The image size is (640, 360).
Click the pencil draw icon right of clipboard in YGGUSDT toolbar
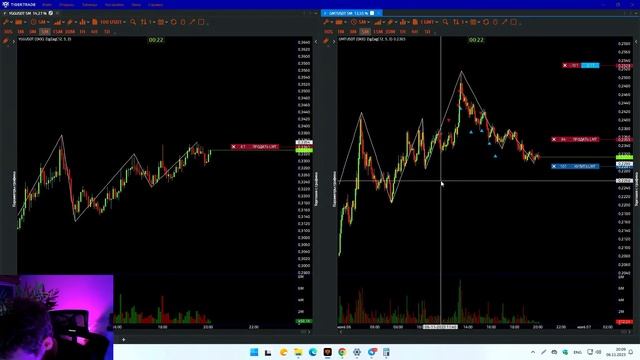(192, 22)
